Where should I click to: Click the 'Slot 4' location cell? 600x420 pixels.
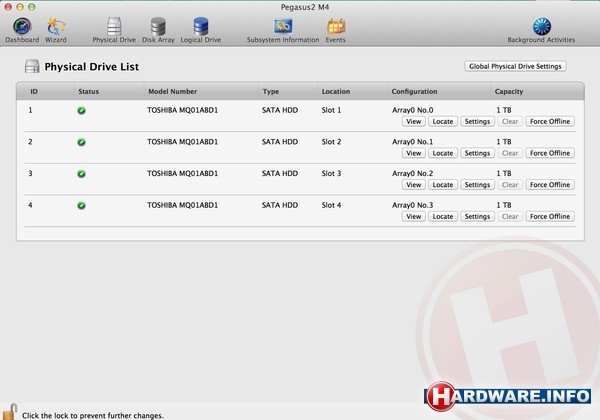click(331, 205)
